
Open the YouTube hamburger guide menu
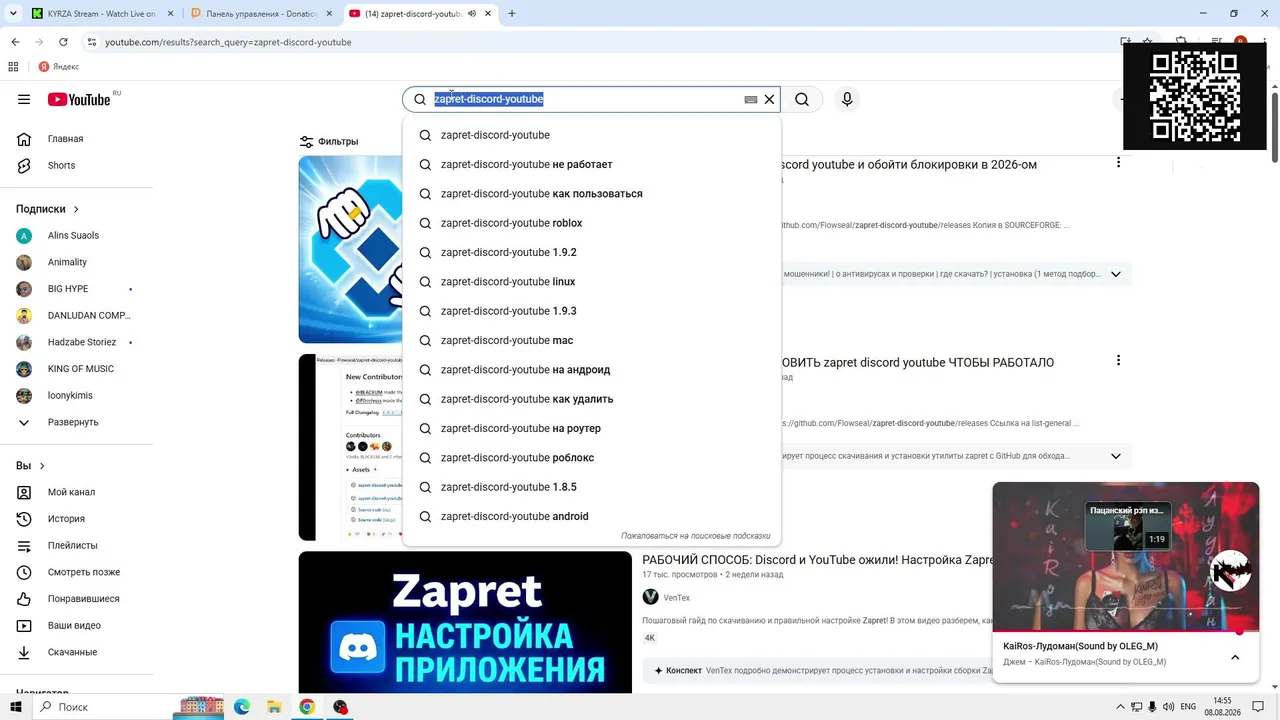coord(24,99)
